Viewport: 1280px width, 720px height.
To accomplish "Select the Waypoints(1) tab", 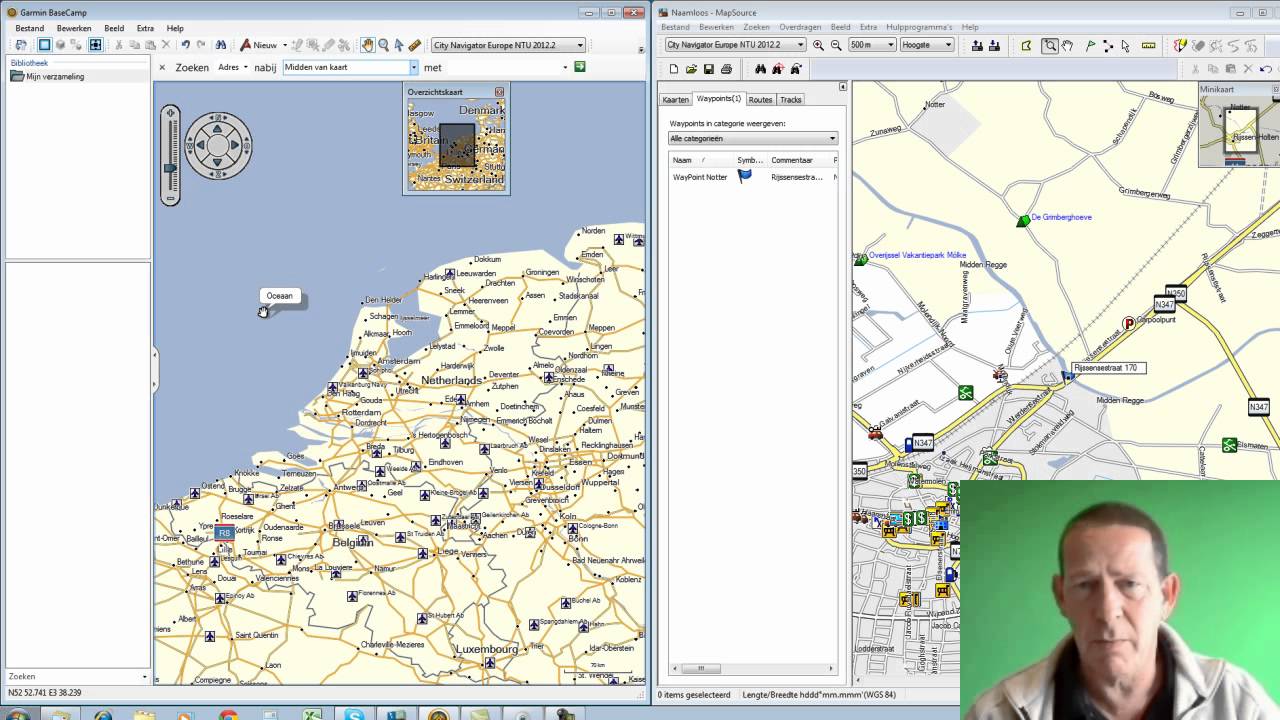I will 719,98.
